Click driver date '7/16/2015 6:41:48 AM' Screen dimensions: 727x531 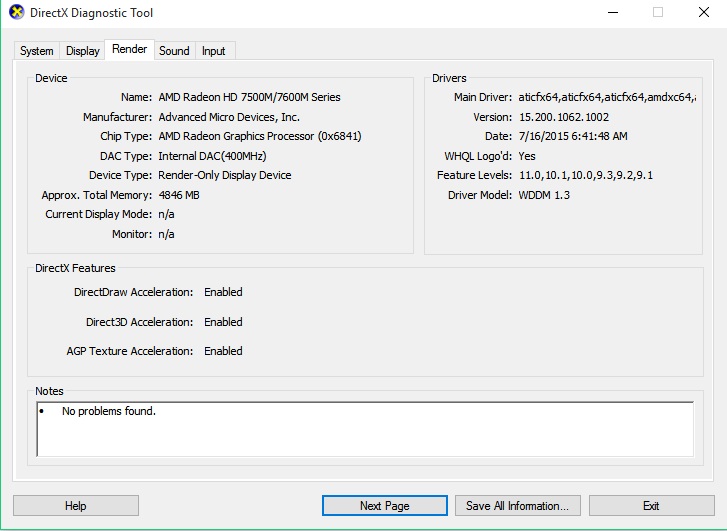pos(573,136)
